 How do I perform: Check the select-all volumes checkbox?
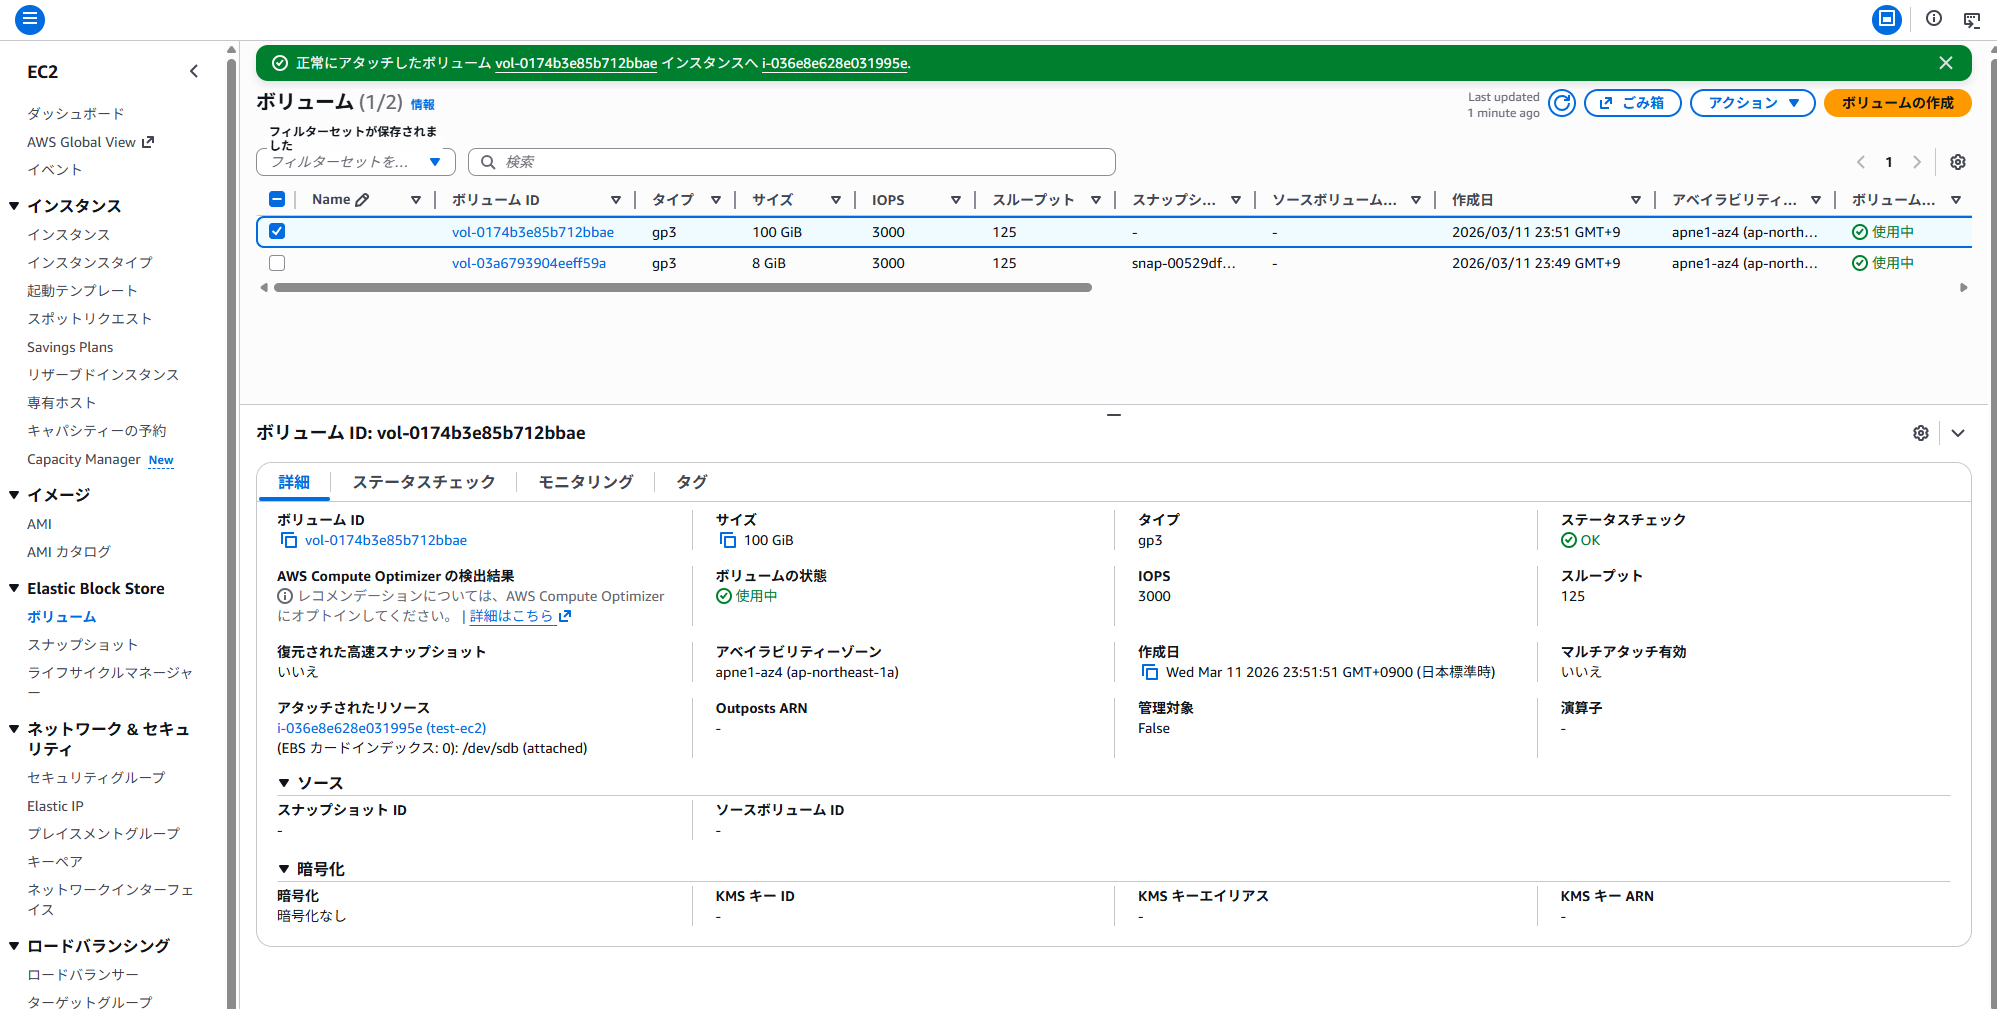(277, 199)
